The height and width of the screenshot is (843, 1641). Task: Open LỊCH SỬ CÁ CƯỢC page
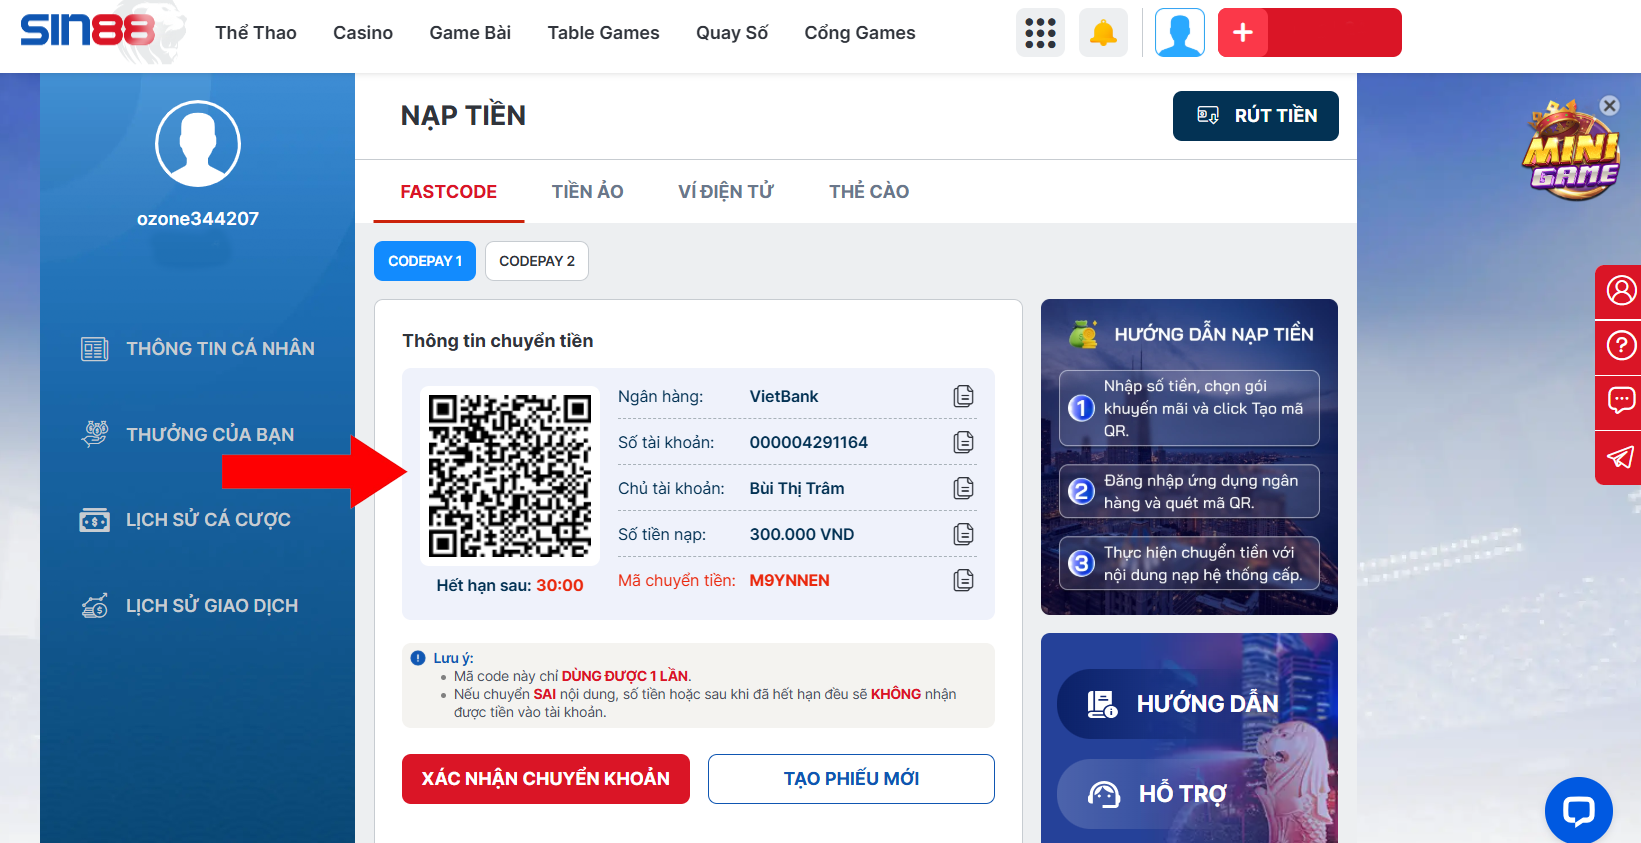coord(208,520)
